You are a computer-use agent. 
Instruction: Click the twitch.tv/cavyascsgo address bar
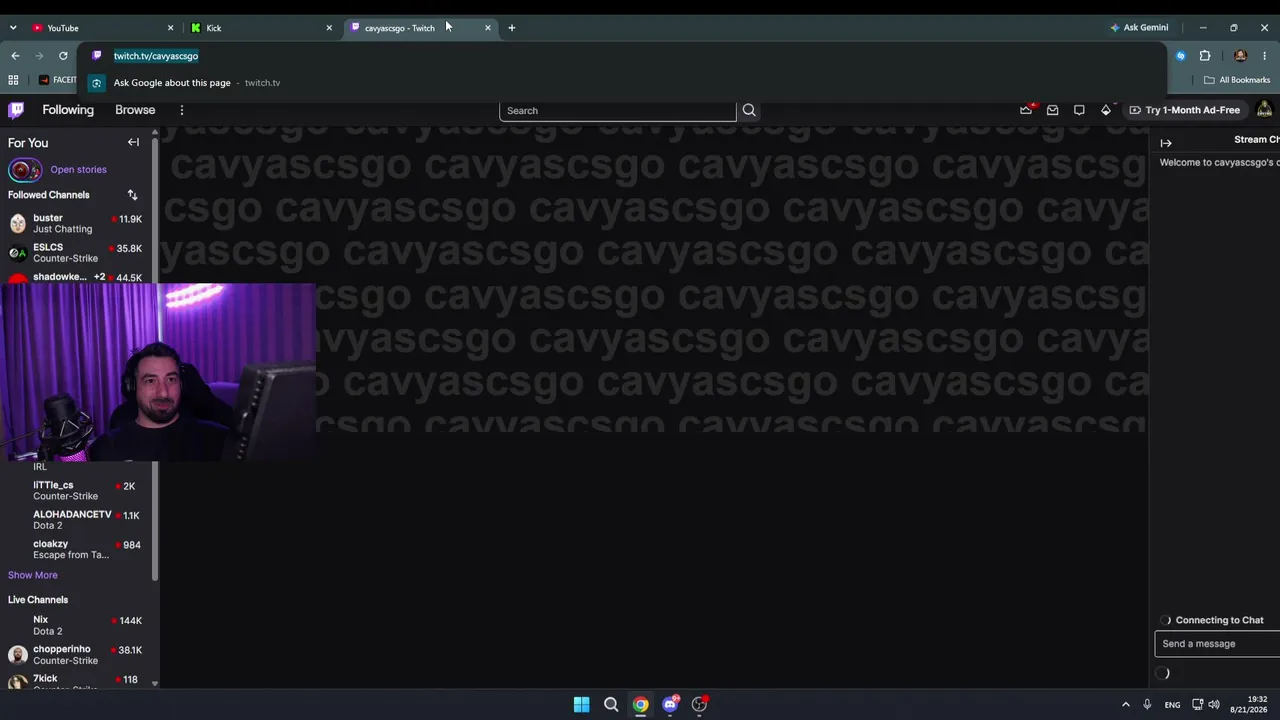click(156, 56)
